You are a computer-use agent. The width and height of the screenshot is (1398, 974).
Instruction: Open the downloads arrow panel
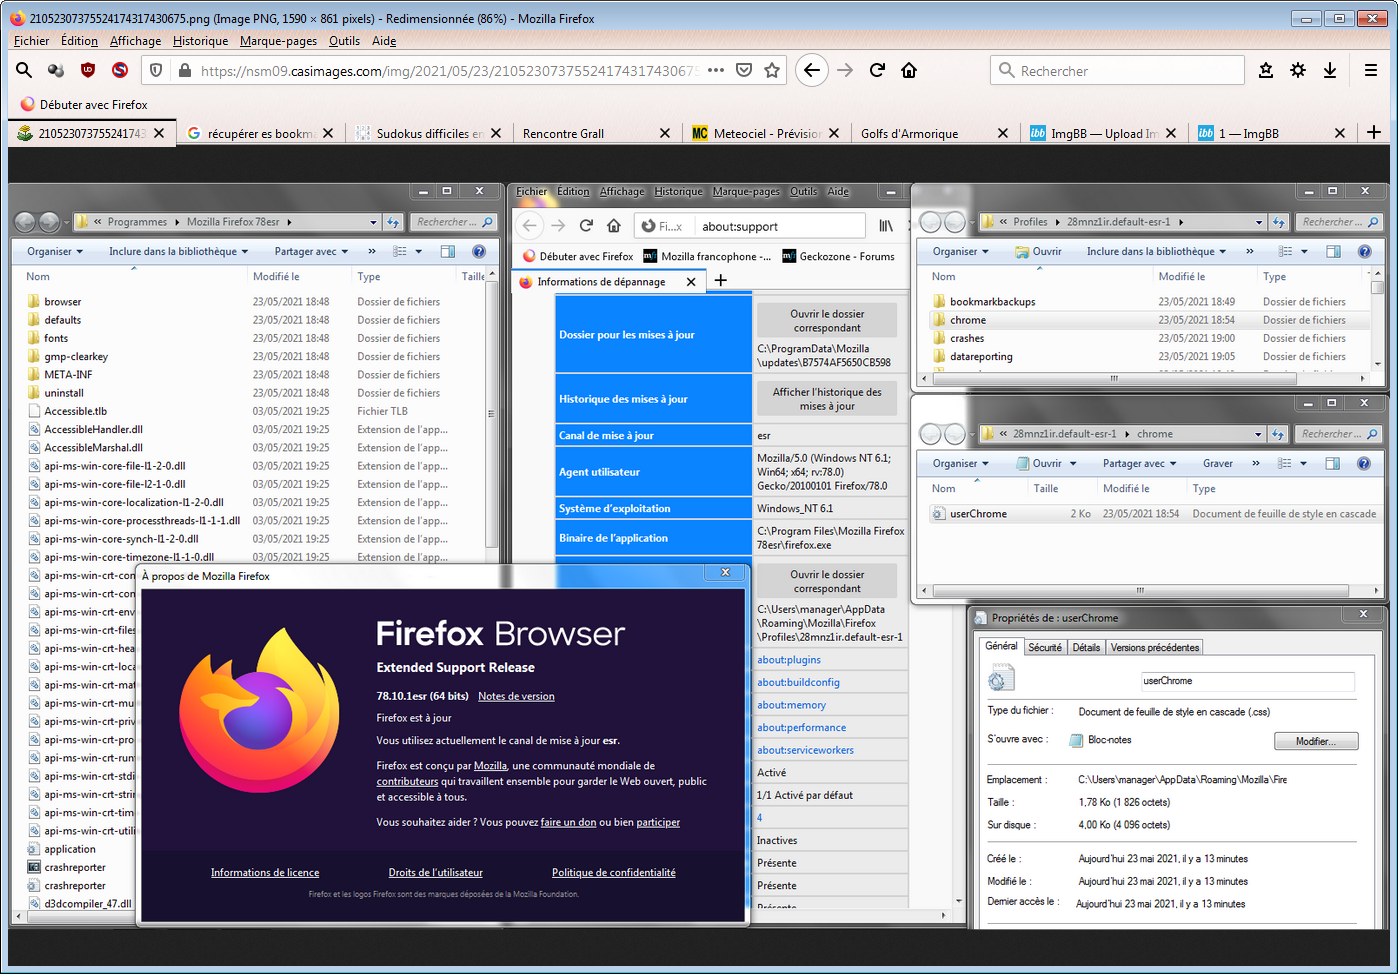click(1330, 70)
